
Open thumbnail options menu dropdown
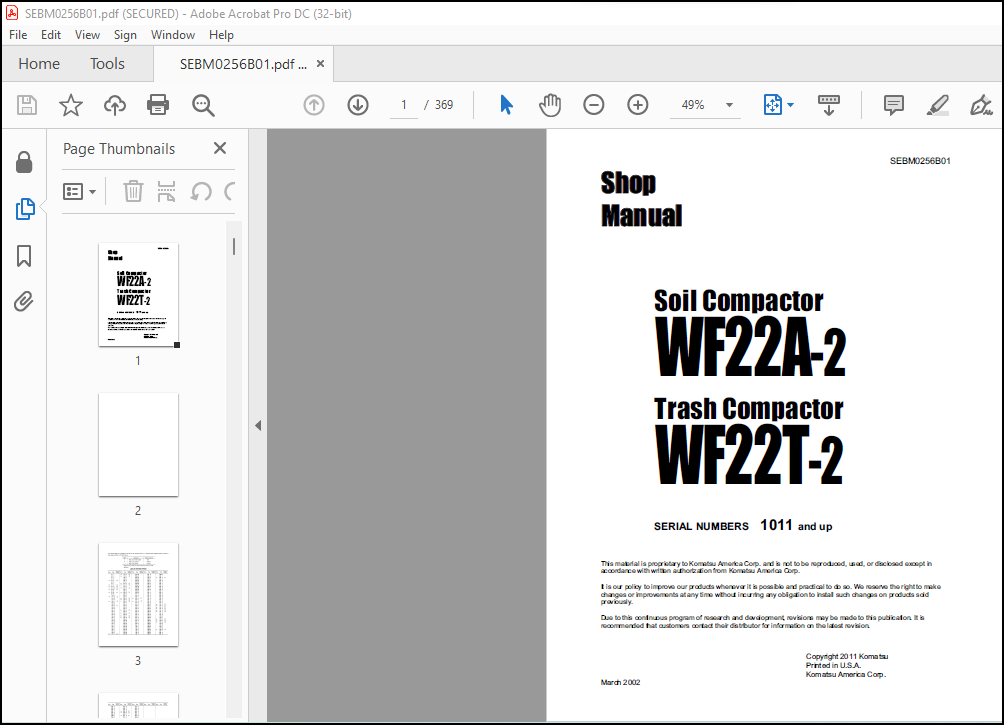(x=79, y=191)
